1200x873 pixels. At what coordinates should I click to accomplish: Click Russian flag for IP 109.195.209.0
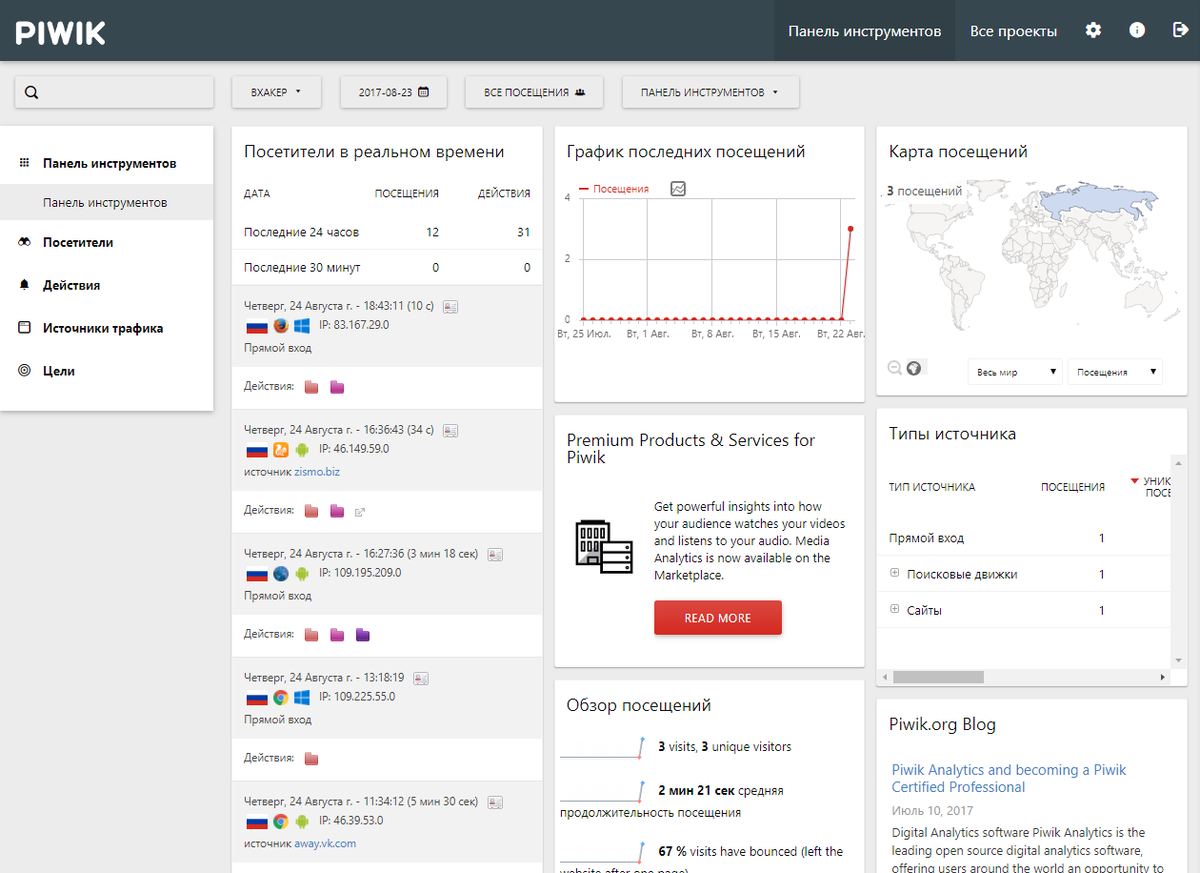(x=255, y=574)
